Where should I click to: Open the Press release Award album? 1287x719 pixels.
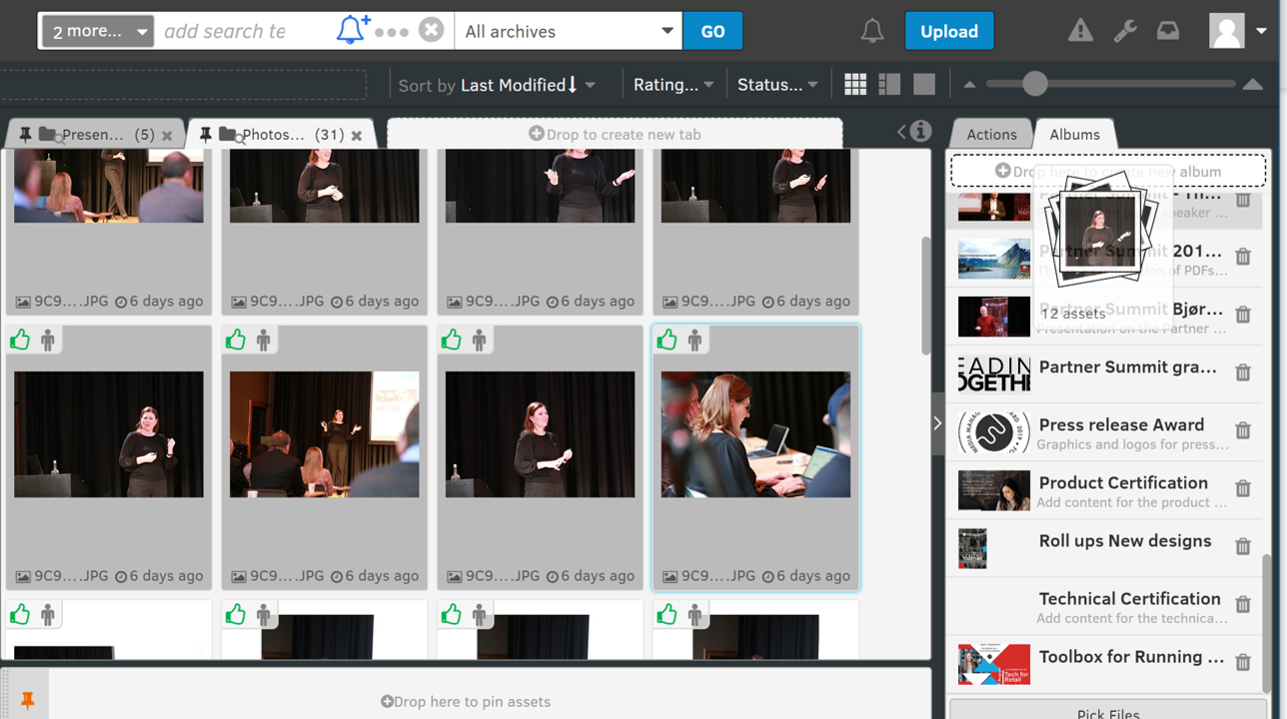1104,433
